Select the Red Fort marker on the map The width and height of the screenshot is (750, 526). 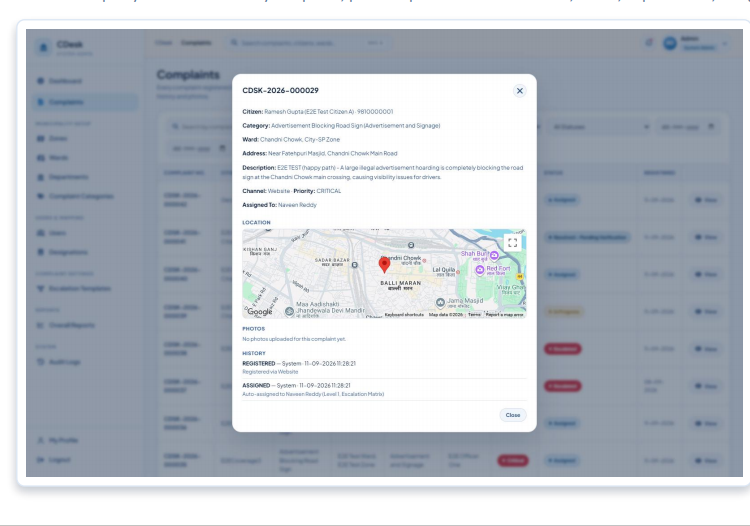pos(480,270)
